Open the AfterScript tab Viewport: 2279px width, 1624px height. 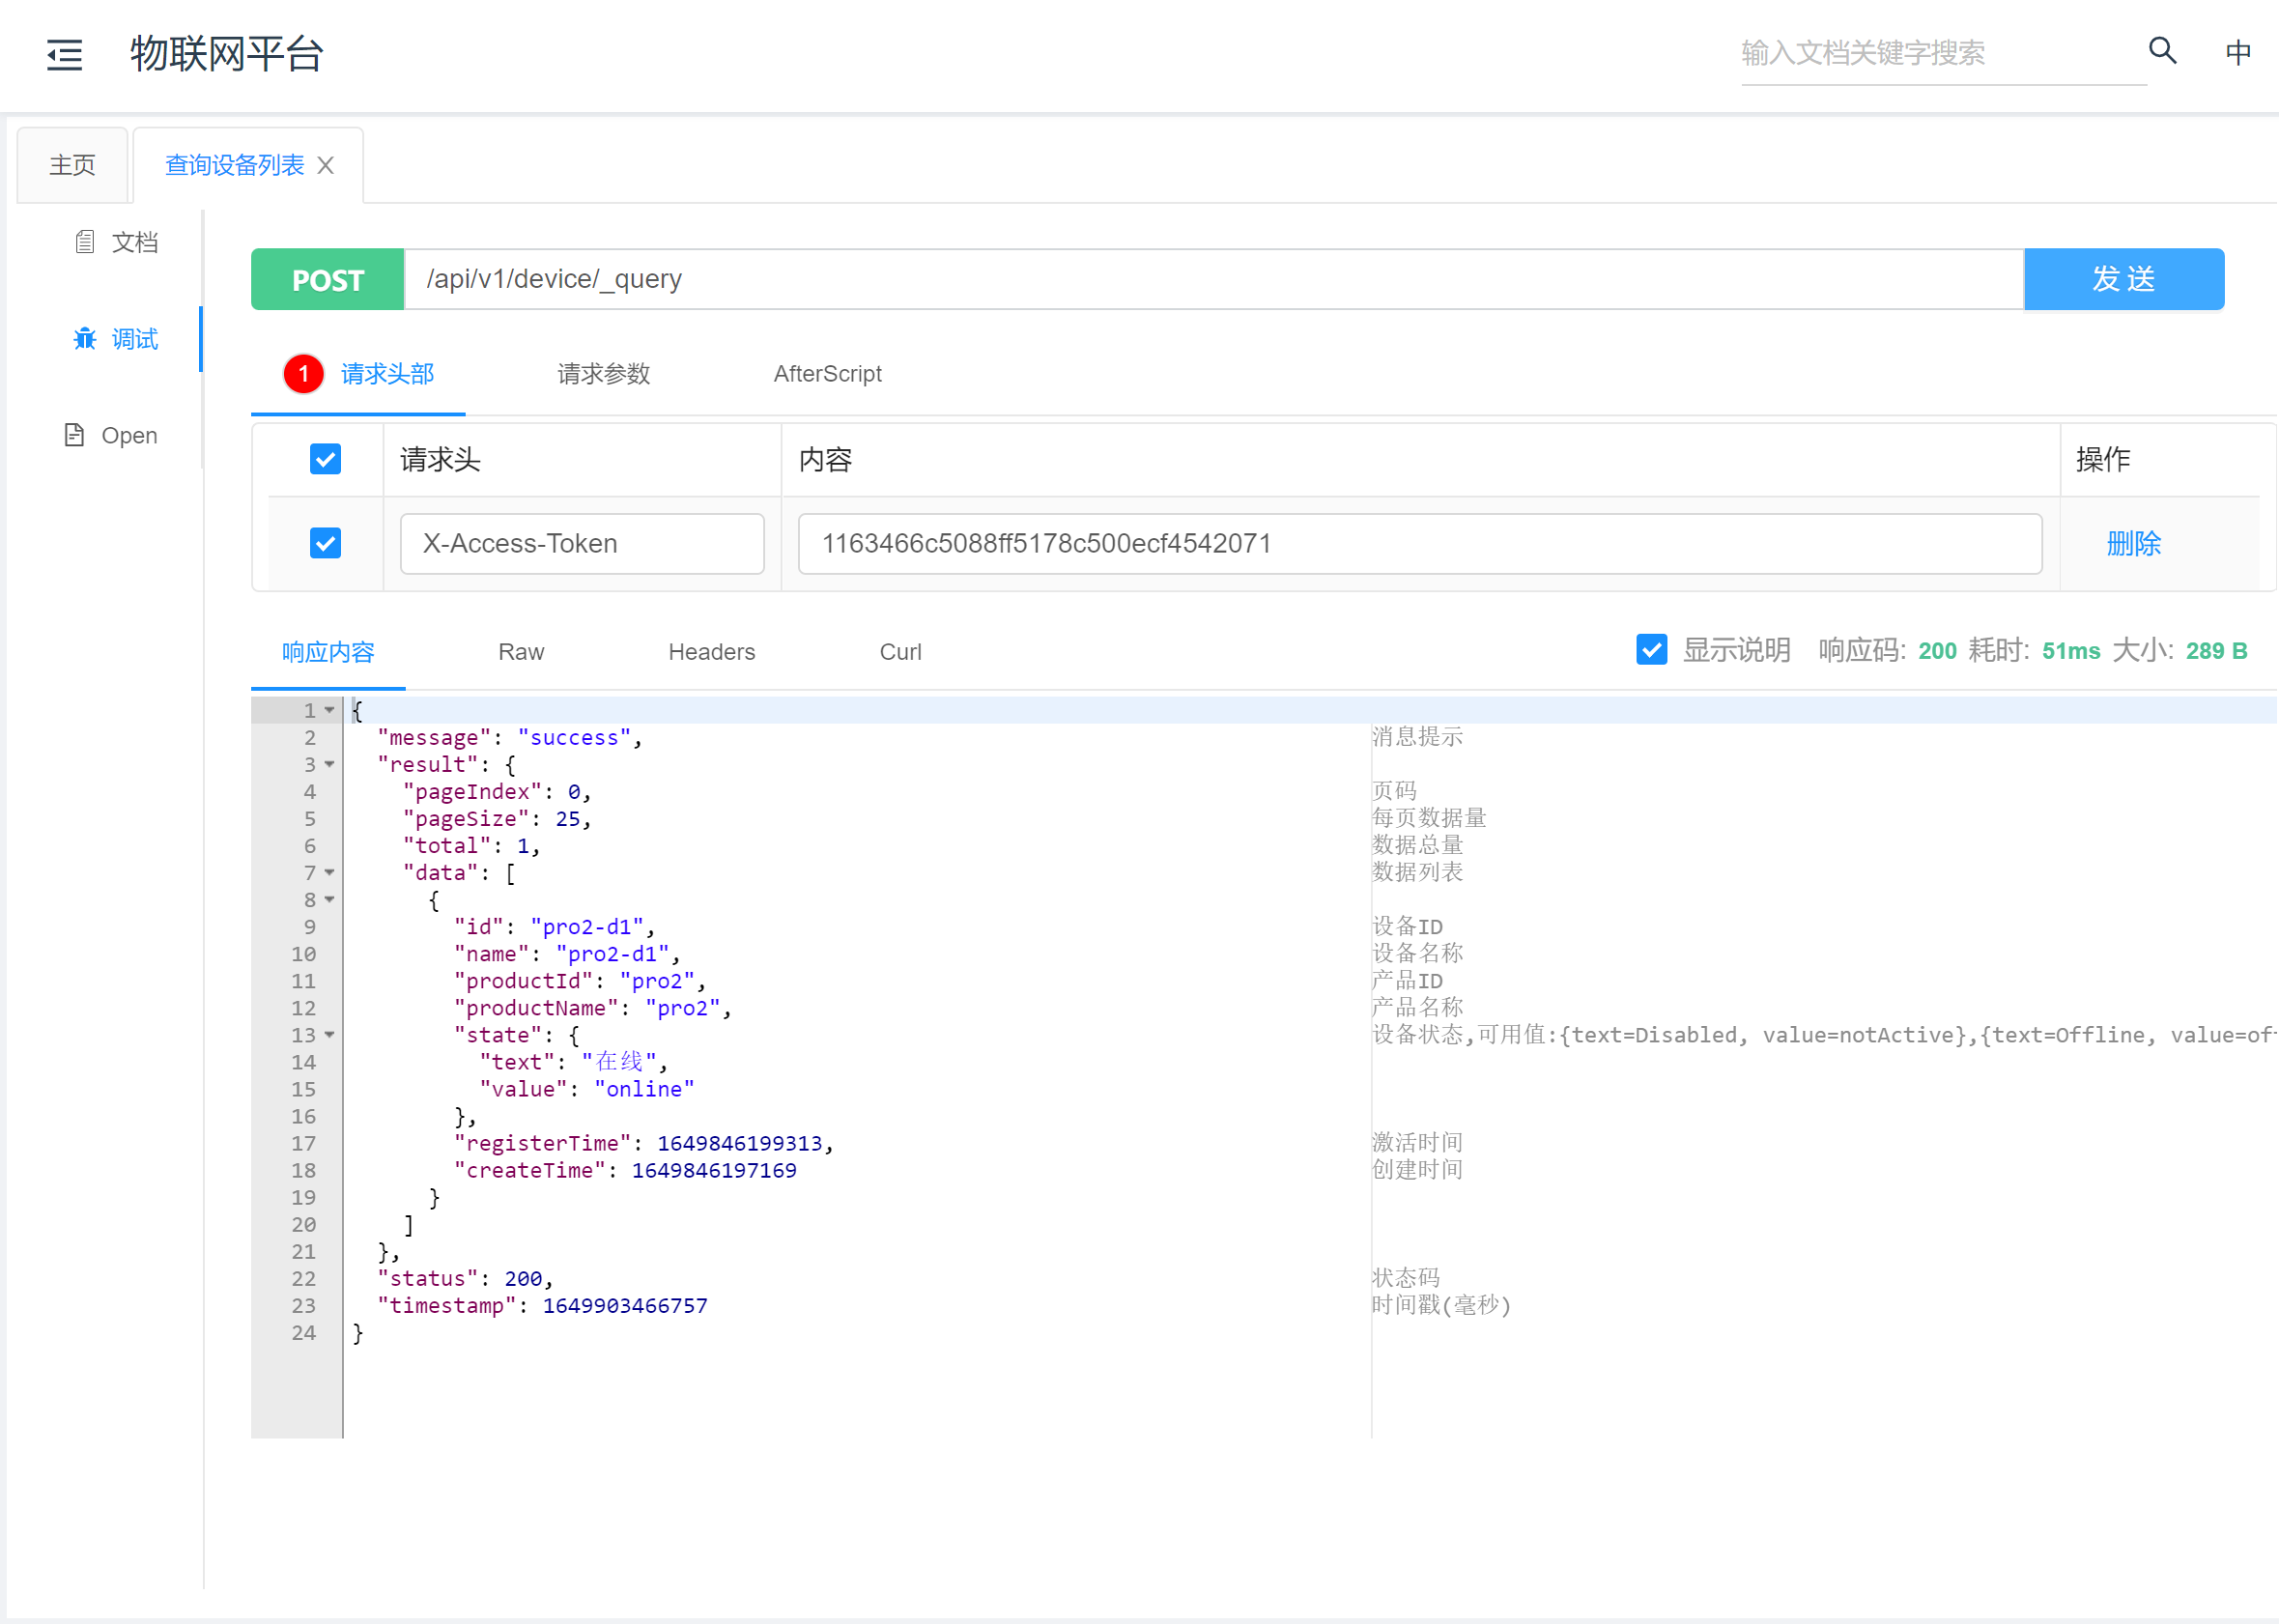(x=827, y=374)
